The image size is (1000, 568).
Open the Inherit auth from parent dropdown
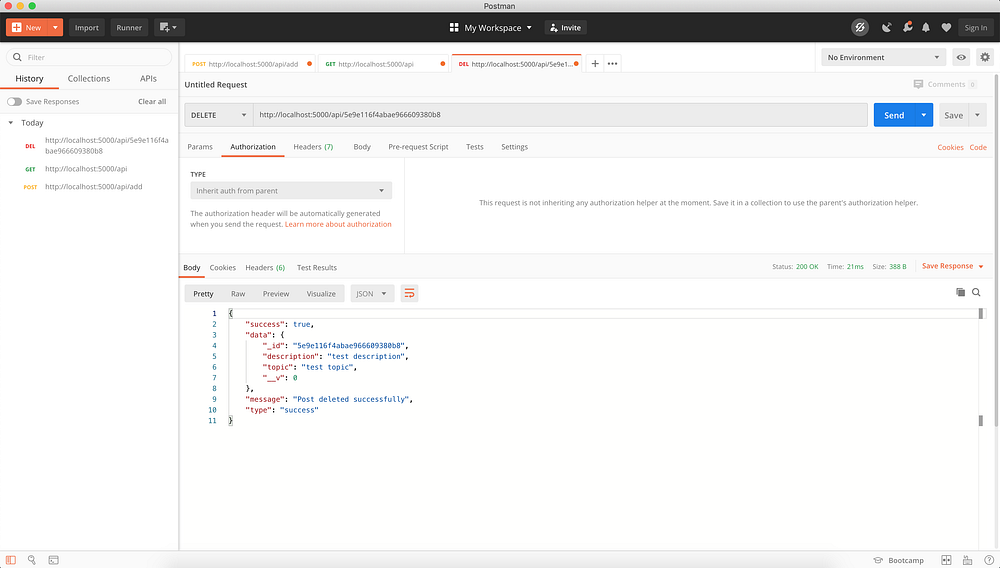coord(291,191)
